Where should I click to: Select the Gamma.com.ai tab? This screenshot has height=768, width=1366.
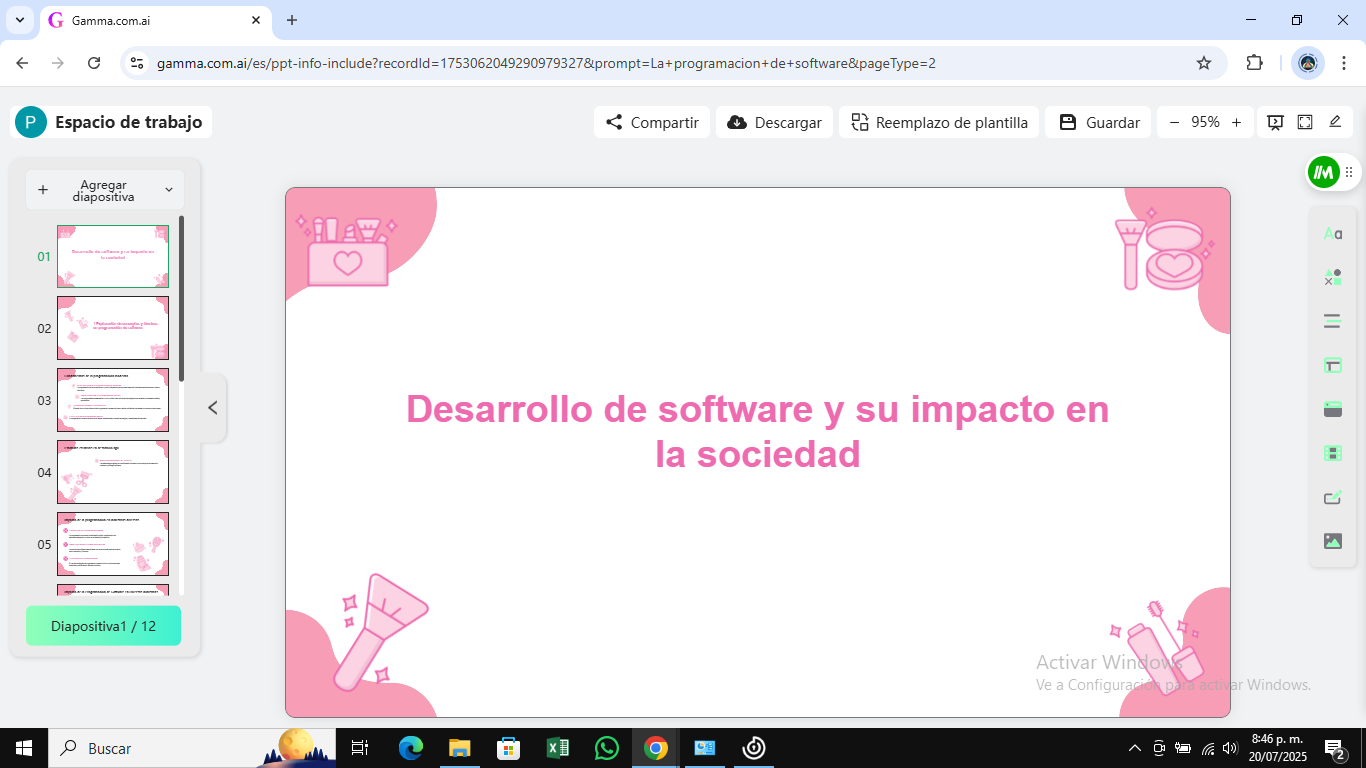coord(154,20)
